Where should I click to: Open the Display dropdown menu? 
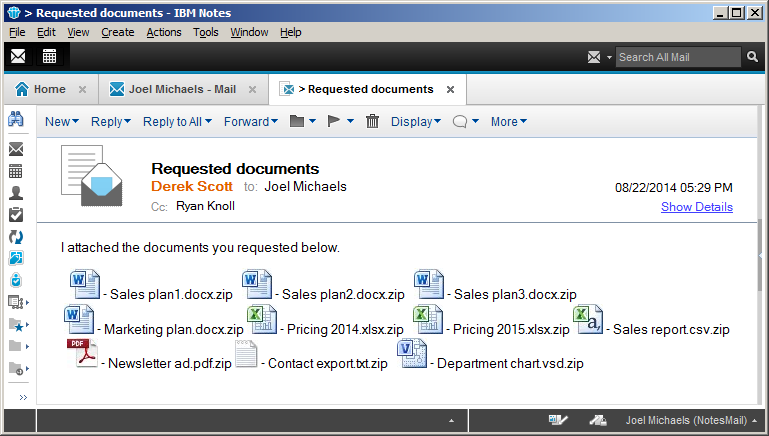point(416,122)
